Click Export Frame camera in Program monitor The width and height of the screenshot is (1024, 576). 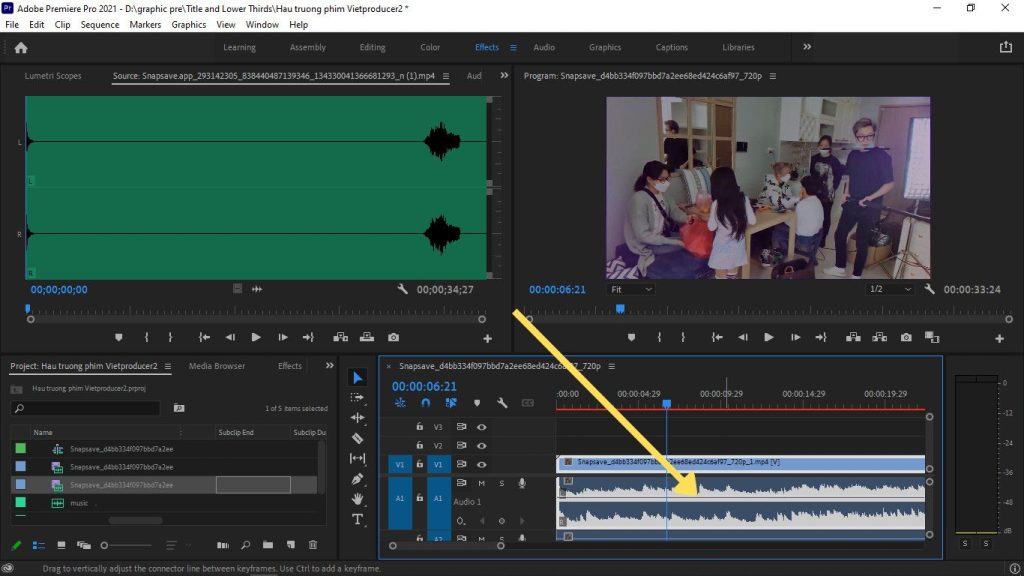click(906, 338)
